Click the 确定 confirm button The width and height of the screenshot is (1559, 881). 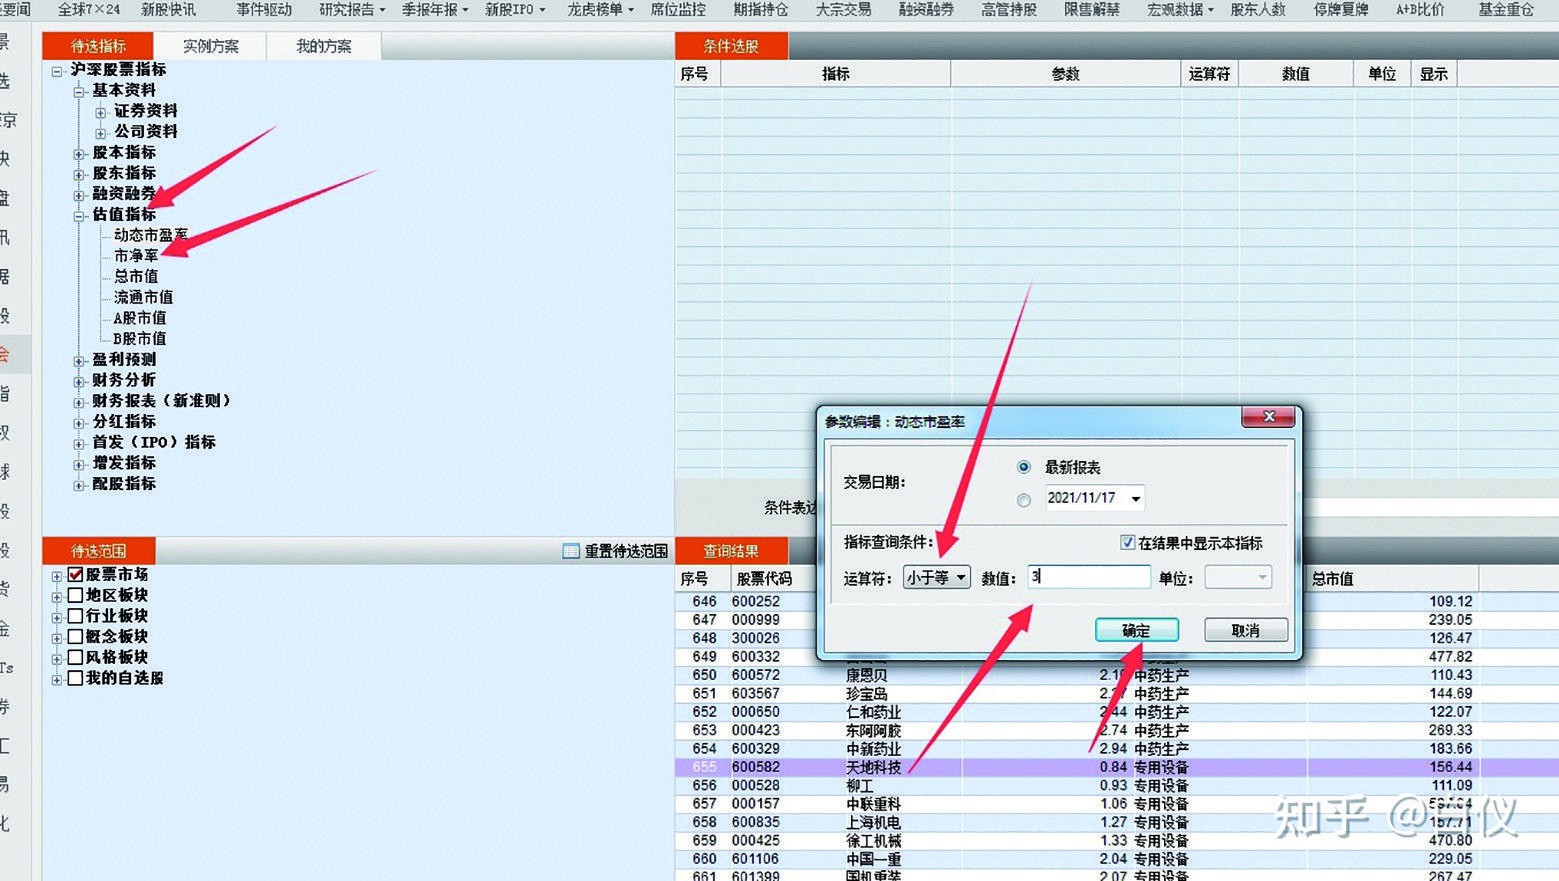pyautogui.click(x=1137, y=630)
